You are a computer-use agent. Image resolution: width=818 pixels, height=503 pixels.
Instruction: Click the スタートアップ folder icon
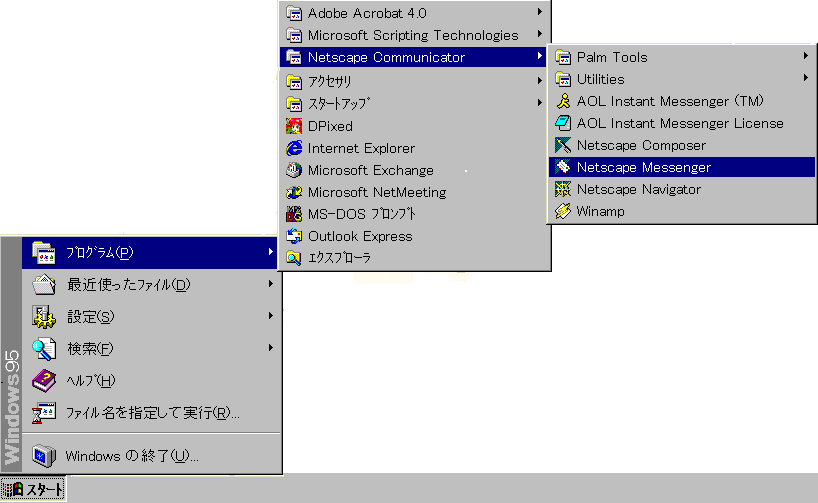coord(294,104)
